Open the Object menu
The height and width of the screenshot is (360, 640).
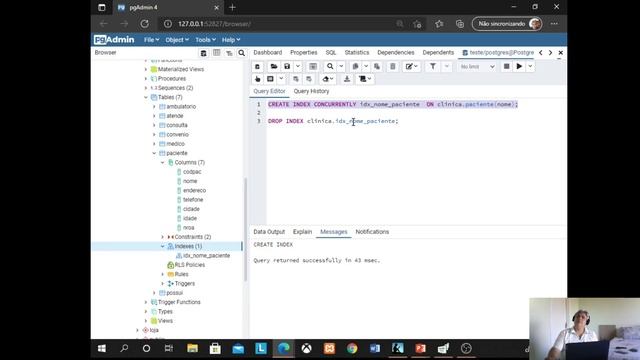click(177, 40)
